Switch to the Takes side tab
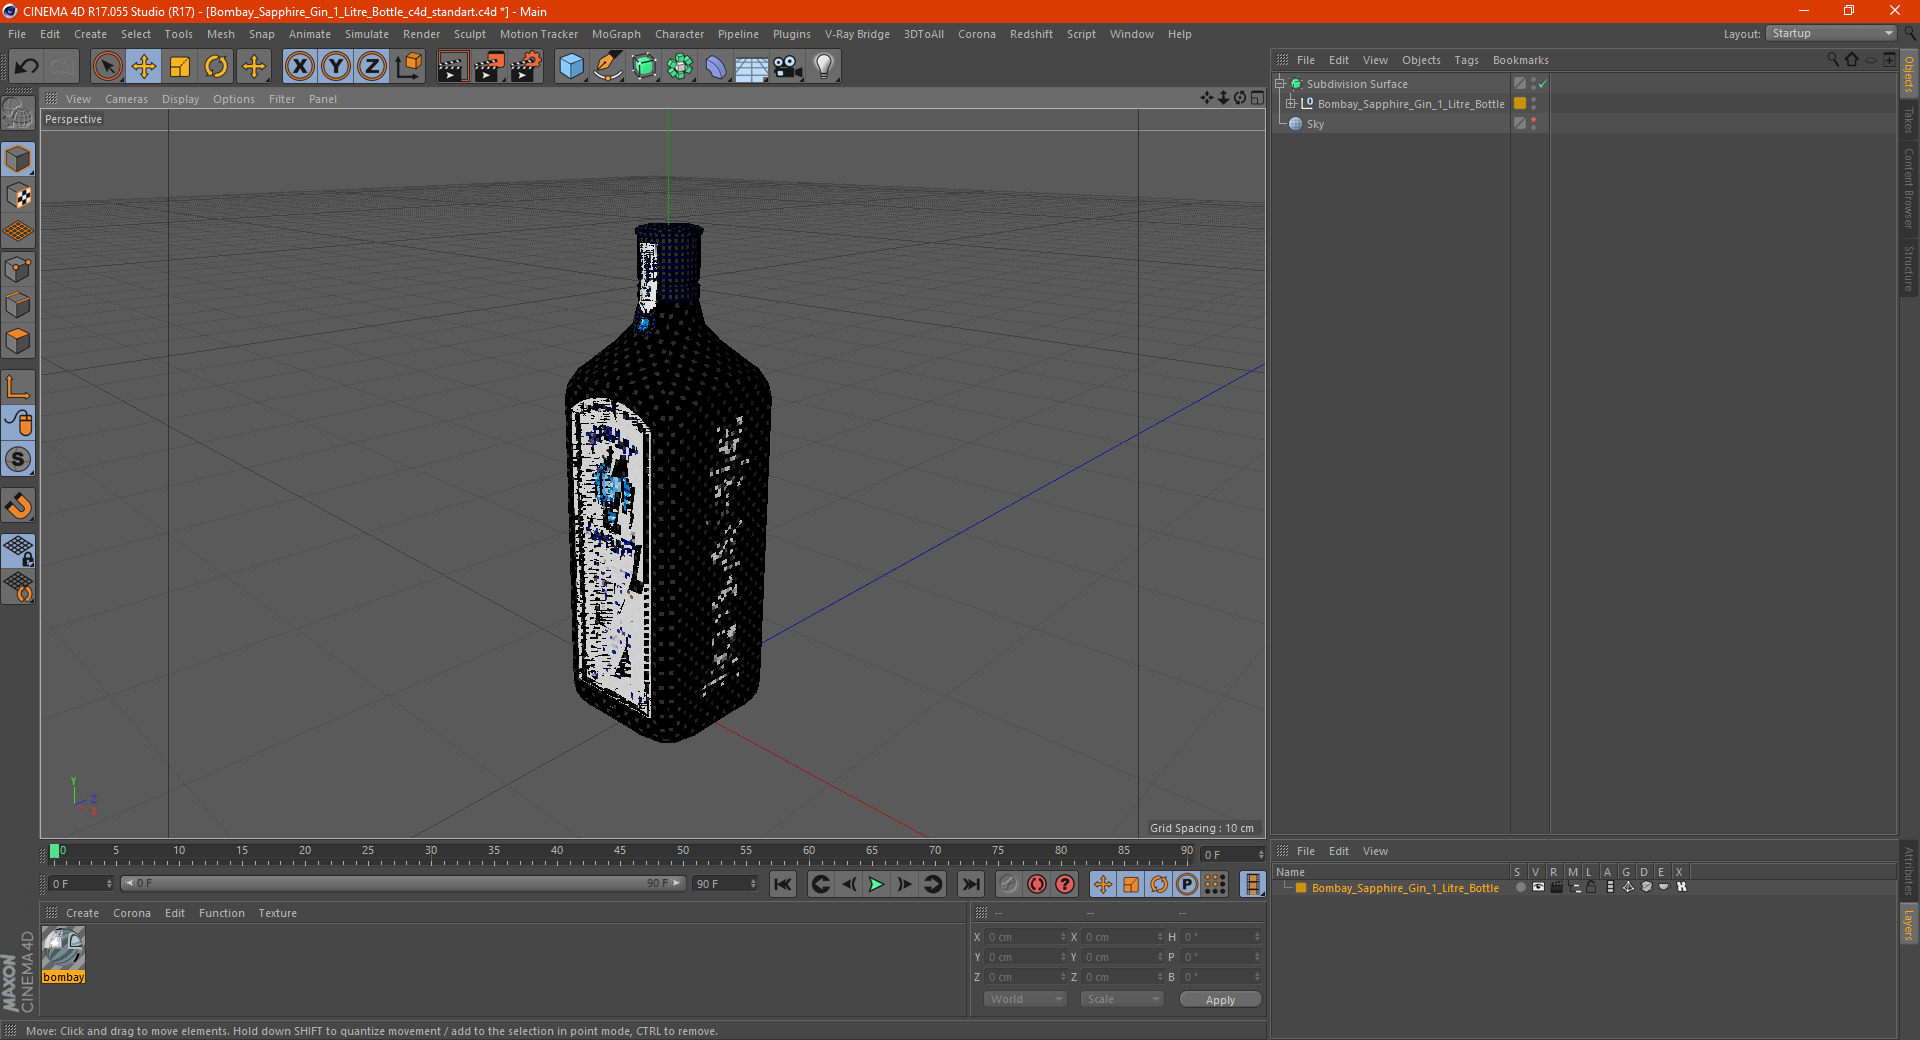The width and height of the screenshot is (1920, 1040). (x=1908, y=121)
